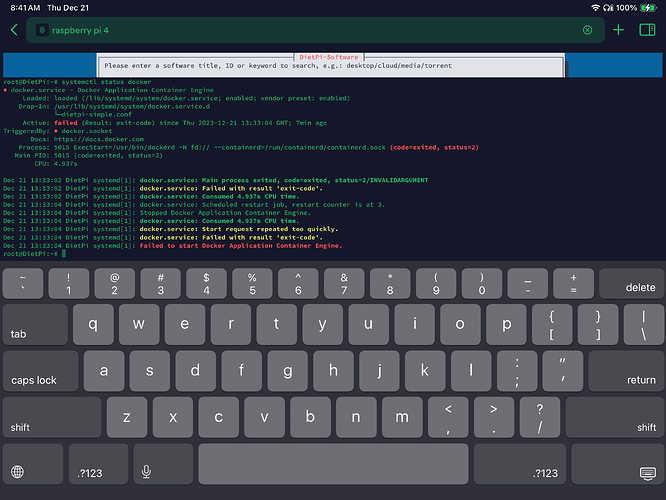
Task: Tap the z key
Action: tap(127, 418)
